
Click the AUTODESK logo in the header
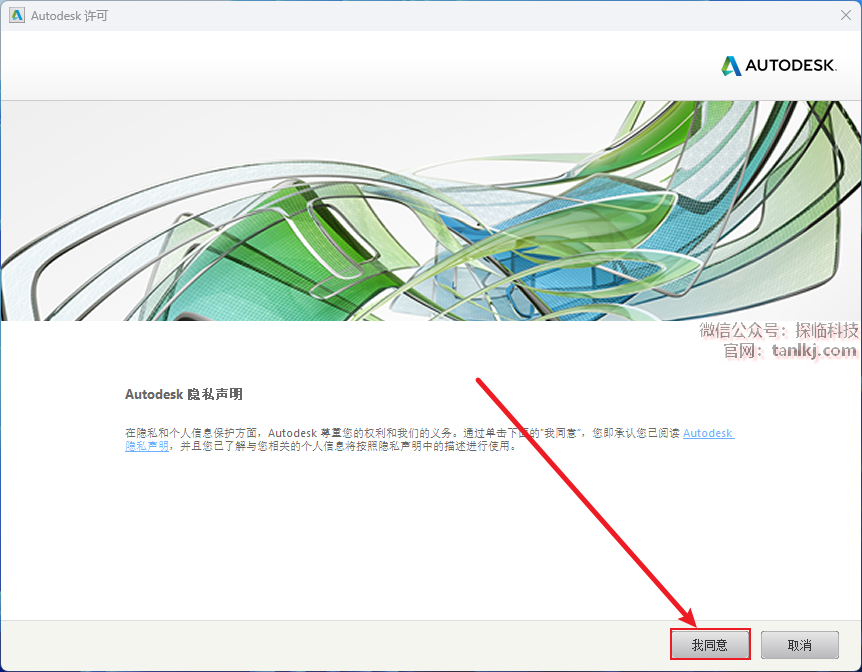pyautogui.click(x=778, y=66)
